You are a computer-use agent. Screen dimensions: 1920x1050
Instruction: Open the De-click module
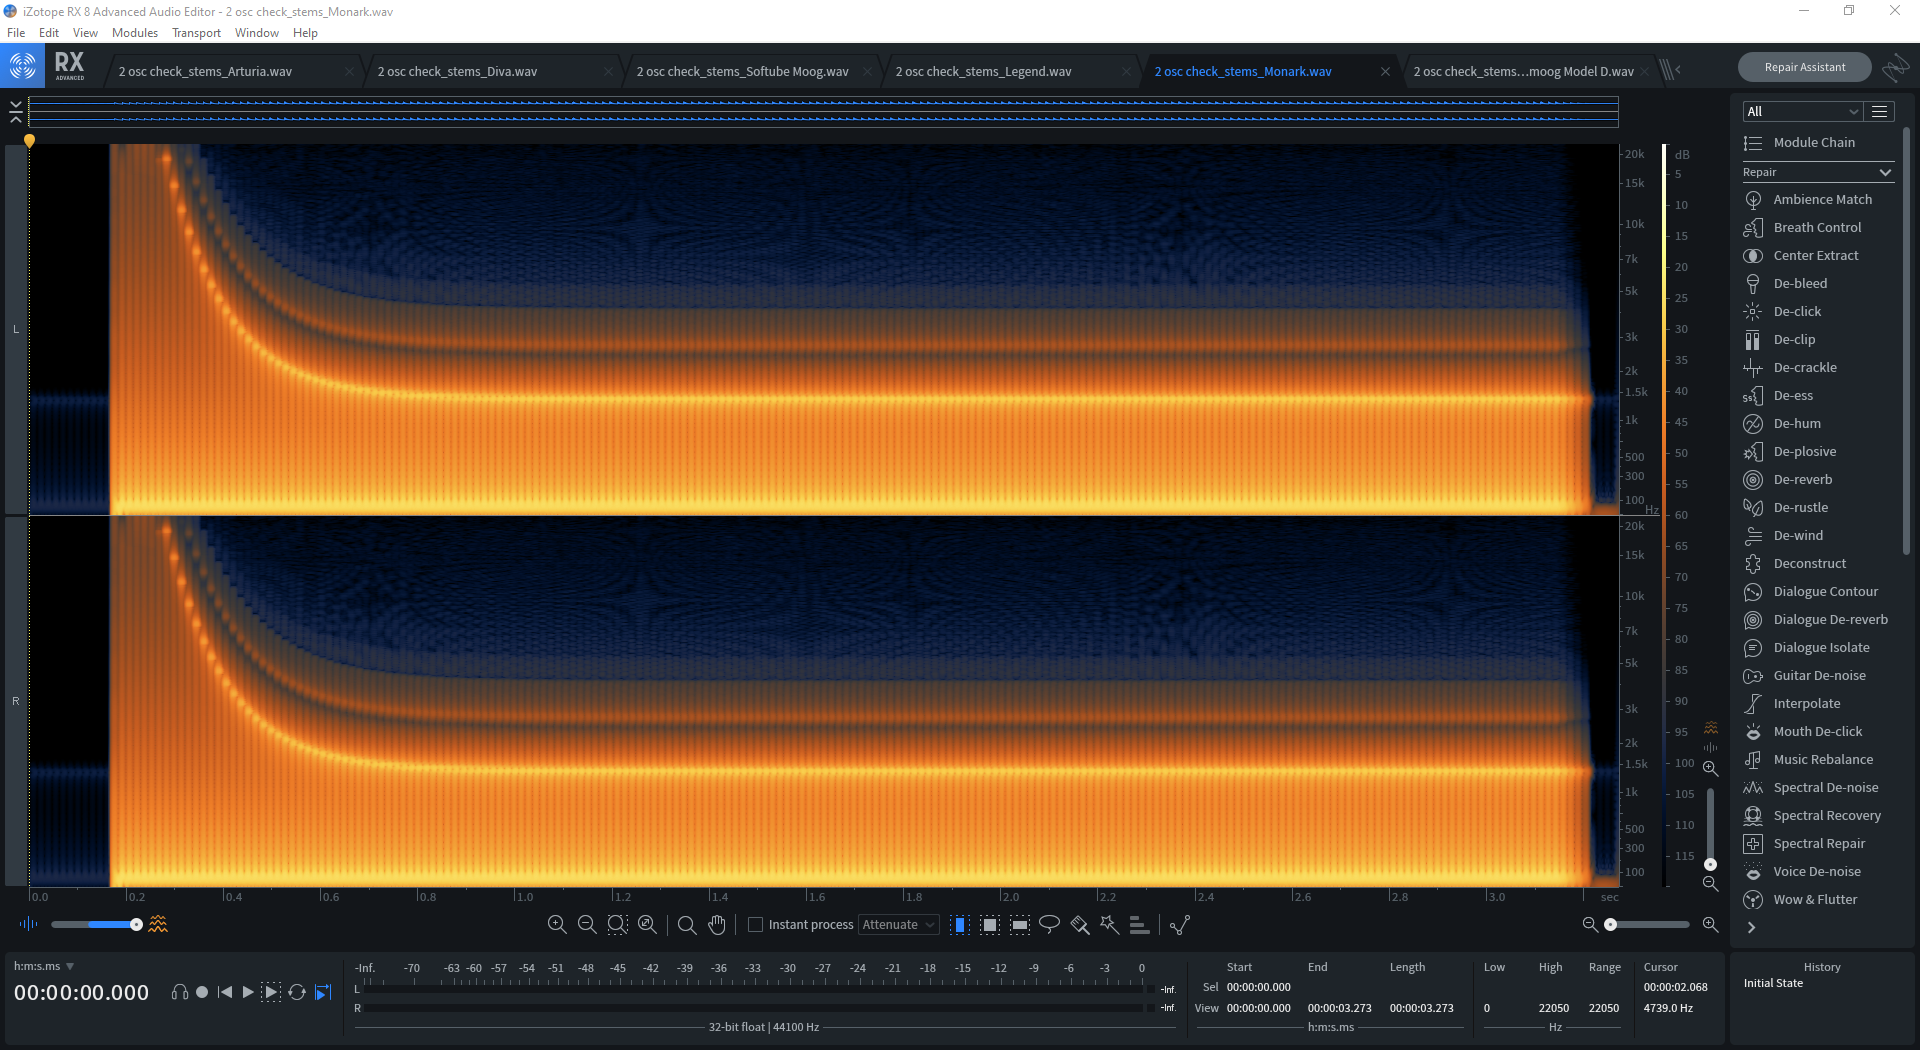(x=1782, y=312)
